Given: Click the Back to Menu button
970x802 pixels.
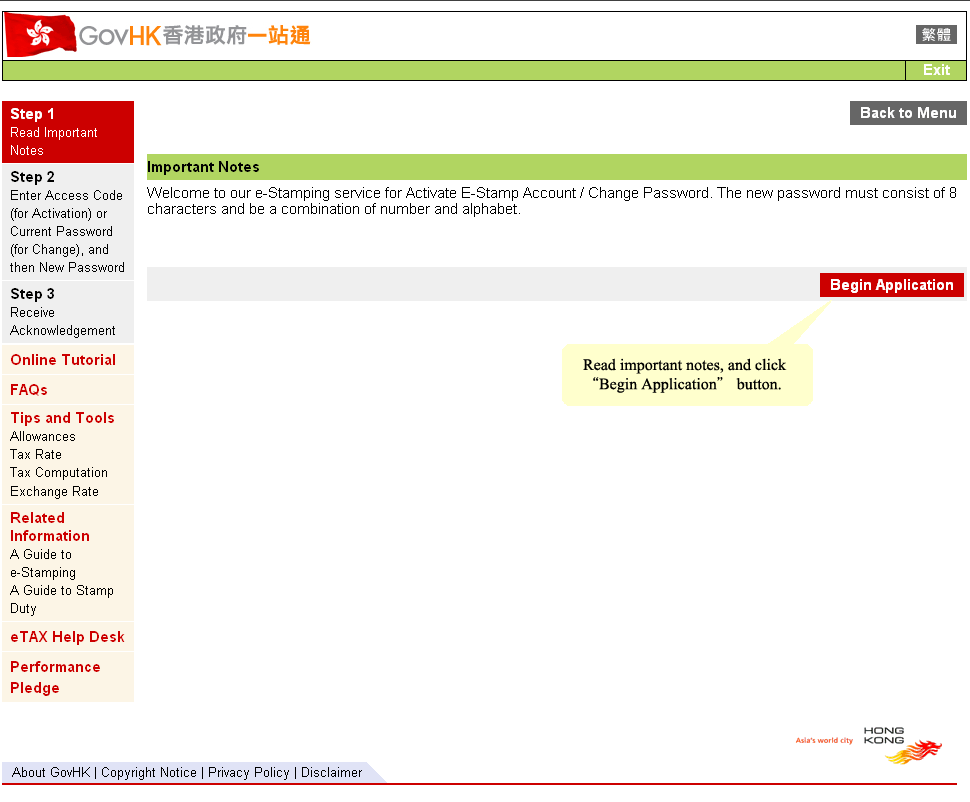Looking at the screenshot, I should 907,113.
